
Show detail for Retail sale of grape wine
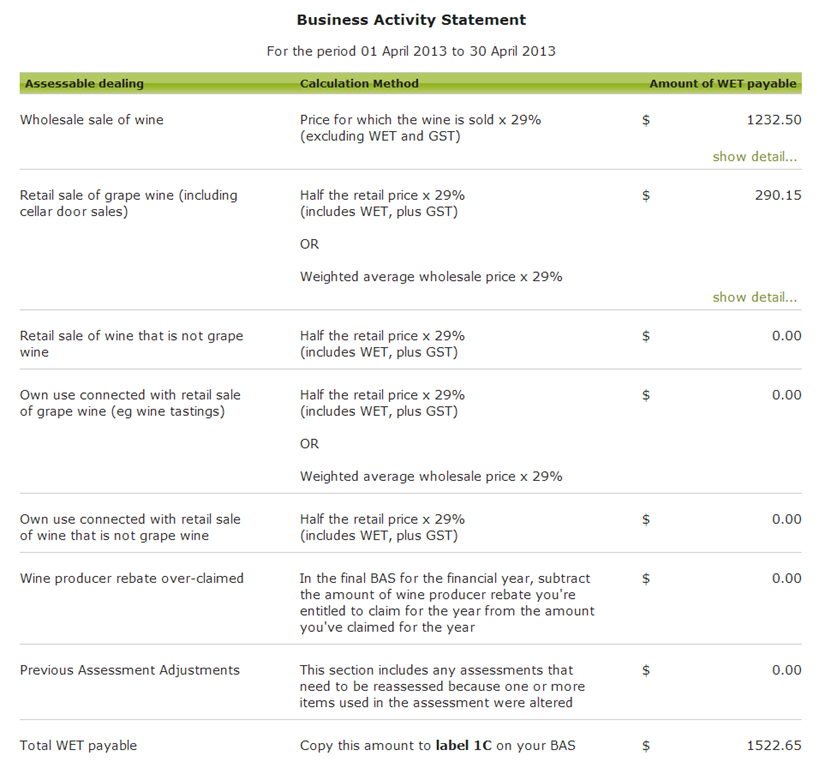755,297
